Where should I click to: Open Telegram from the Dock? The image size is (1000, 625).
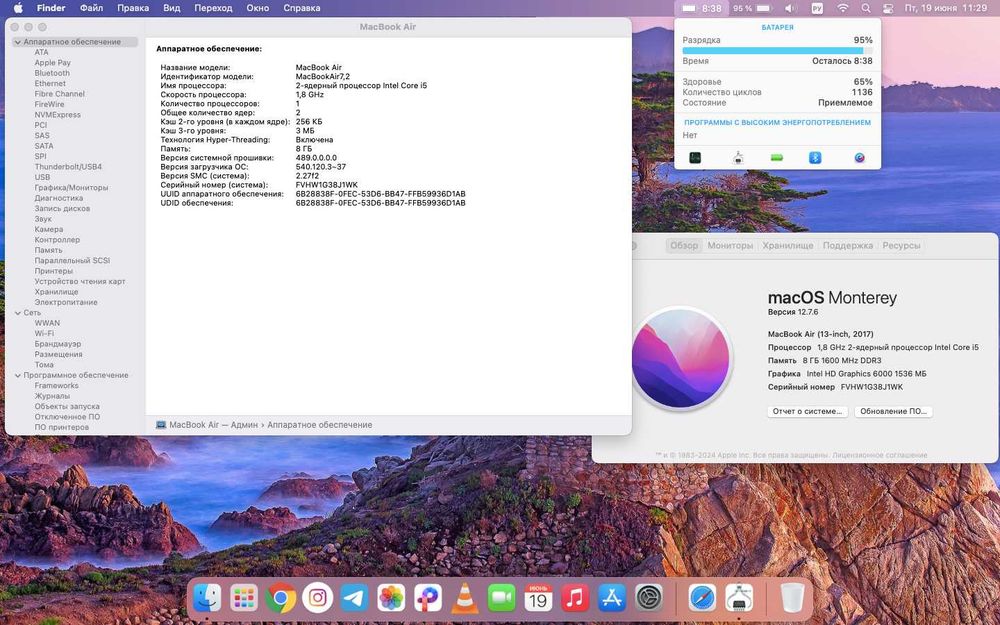click(354, 598)
